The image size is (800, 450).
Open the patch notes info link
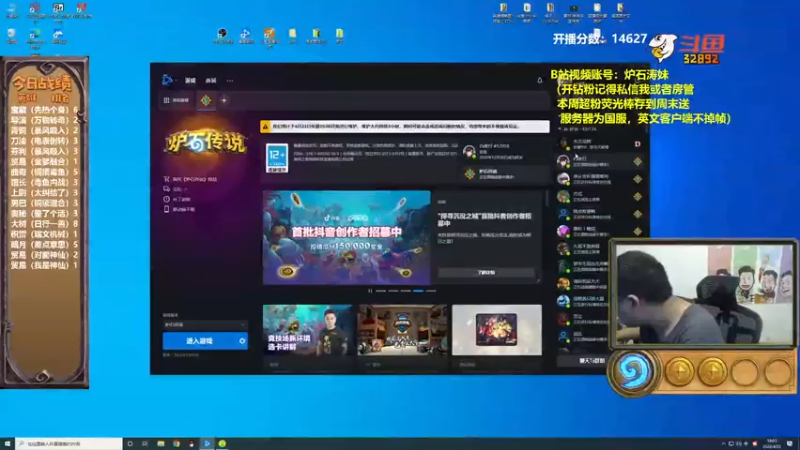178,199
